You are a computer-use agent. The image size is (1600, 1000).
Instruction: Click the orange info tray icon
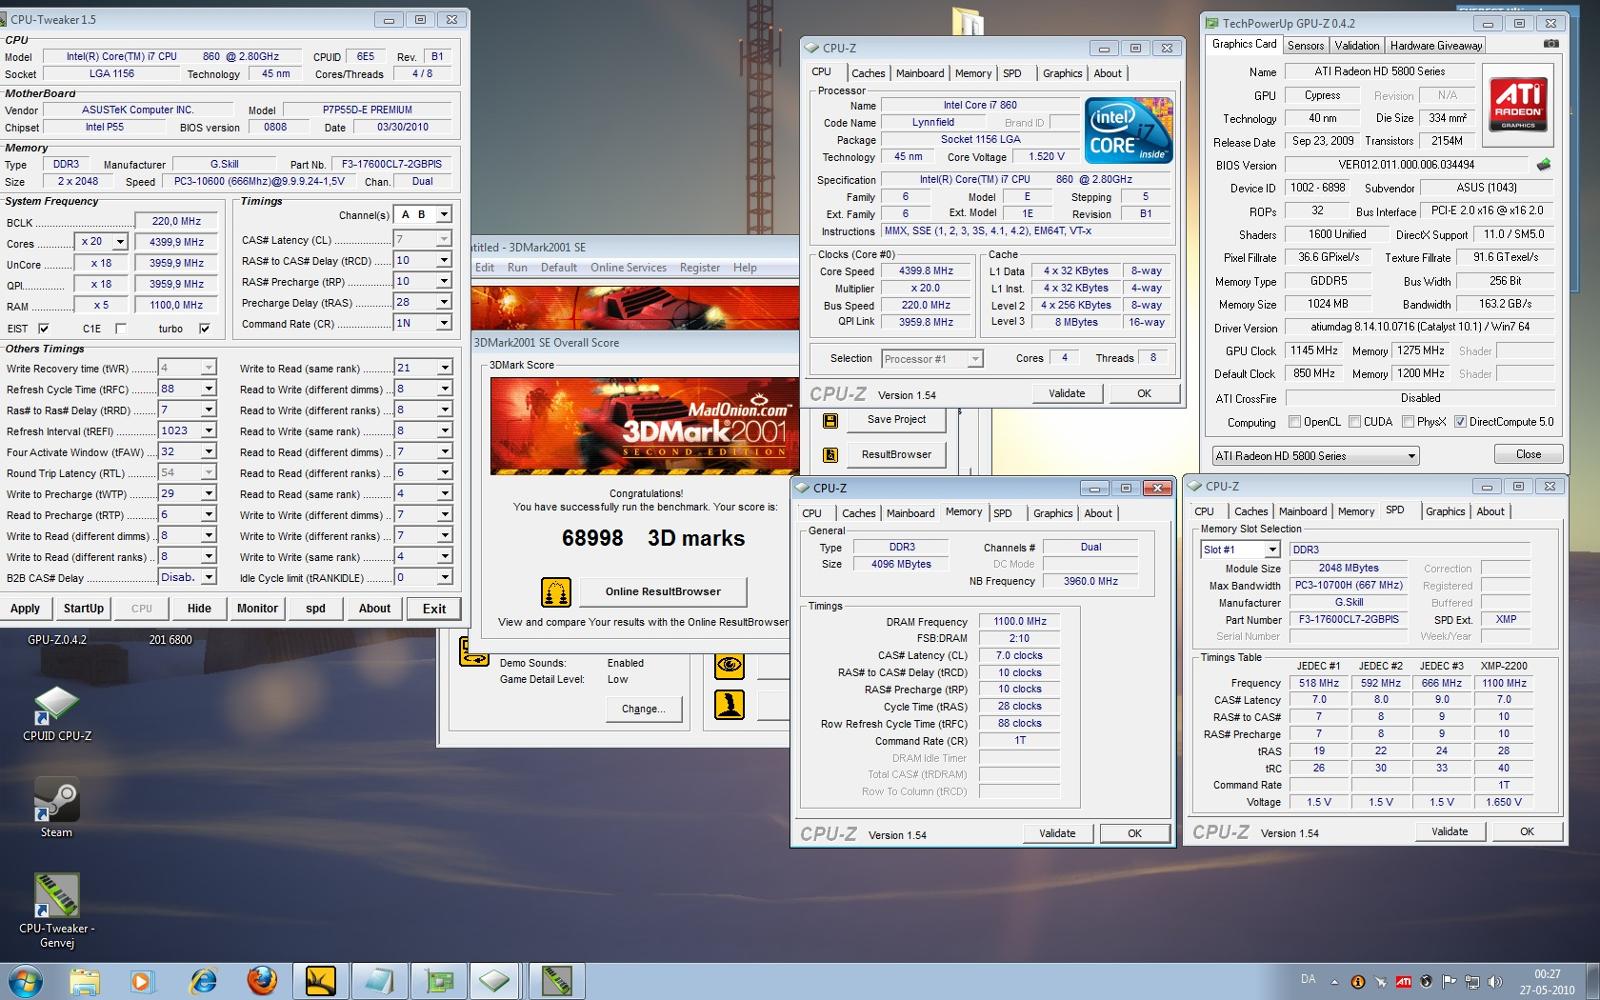click(x=1358, y=982)
